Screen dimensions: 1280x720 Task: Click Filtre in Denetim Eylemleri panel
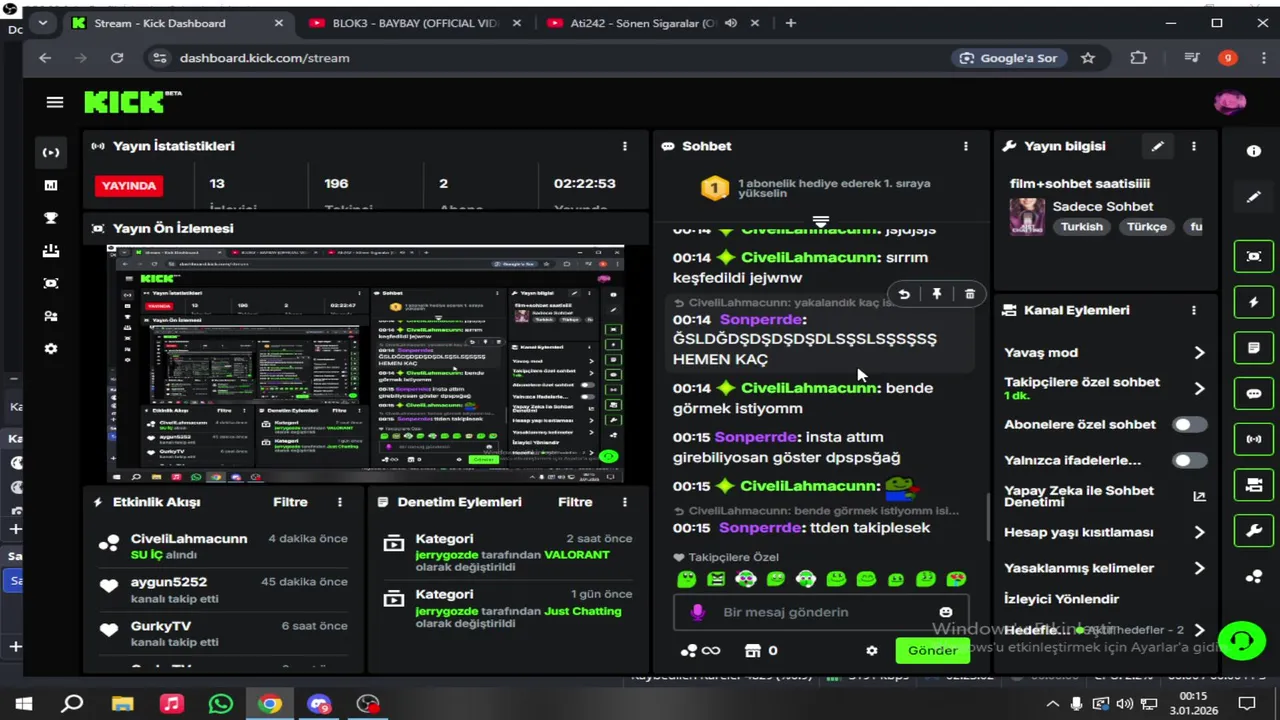(575, 502)
